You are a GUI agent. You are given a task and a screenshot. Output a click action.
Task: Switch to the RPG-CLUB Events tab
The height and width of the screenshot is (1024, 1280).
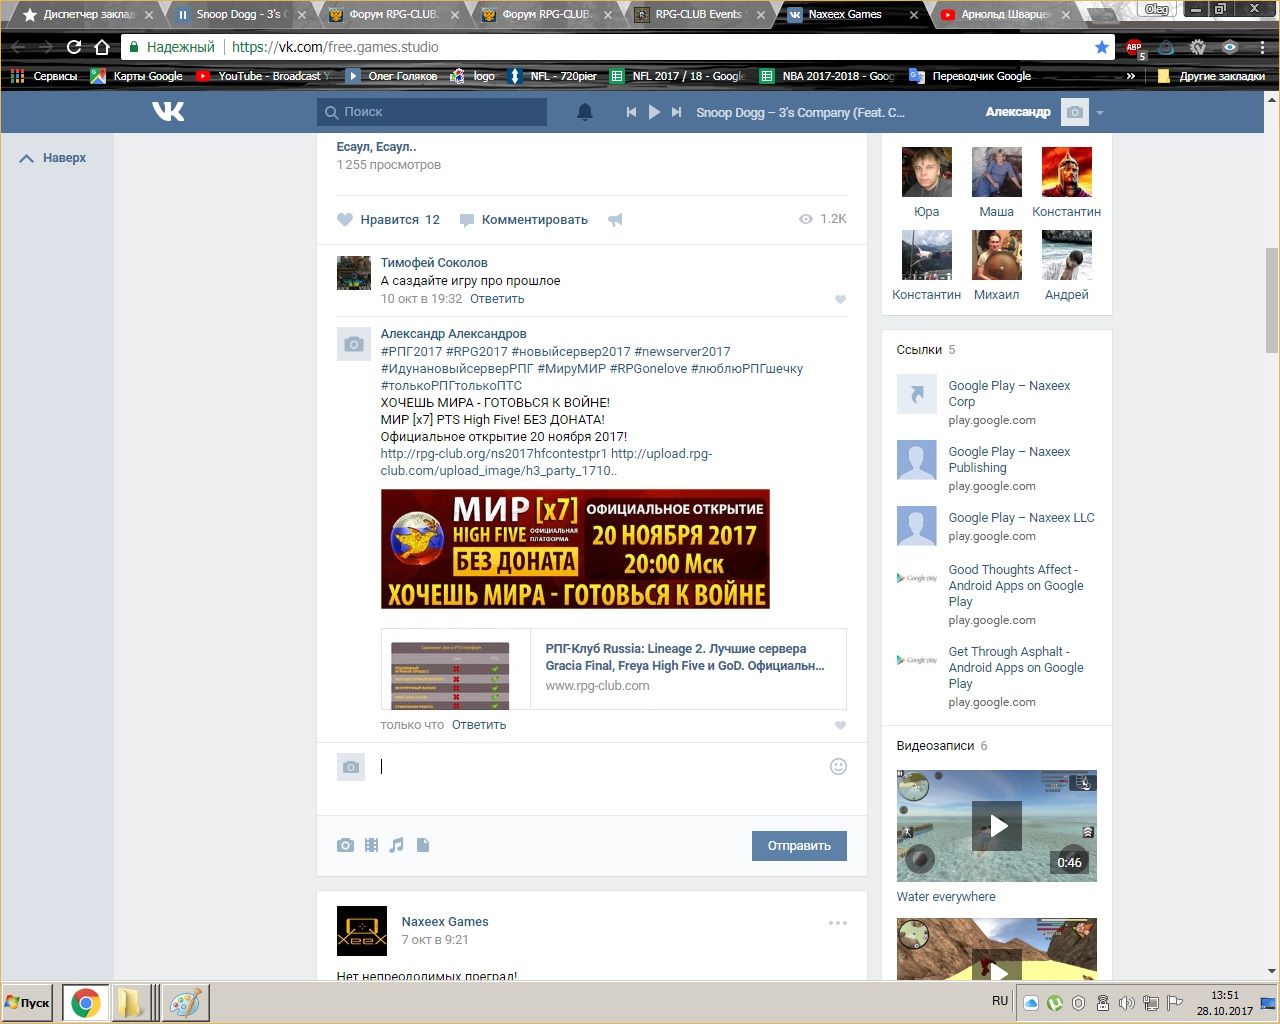tap(698, 15)
